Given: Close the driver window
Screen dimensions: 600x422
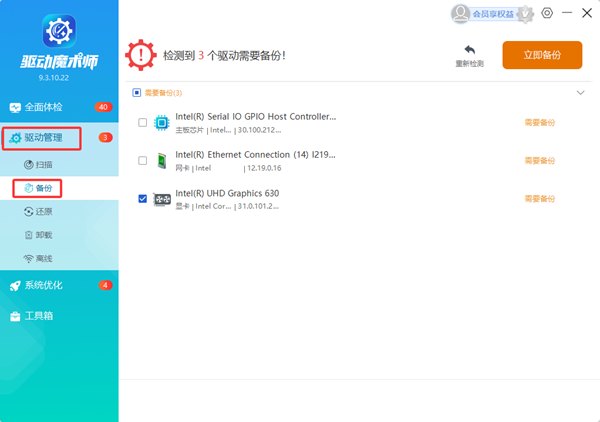Looking at the screenshot, I should coord(587,13).
